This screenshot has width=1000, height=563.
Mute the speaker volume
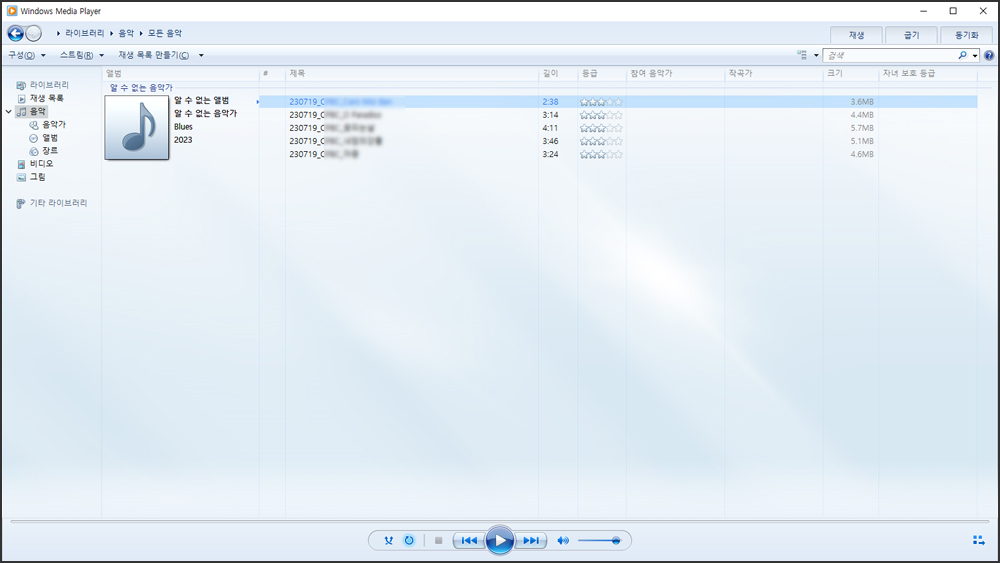click(562, 541)
